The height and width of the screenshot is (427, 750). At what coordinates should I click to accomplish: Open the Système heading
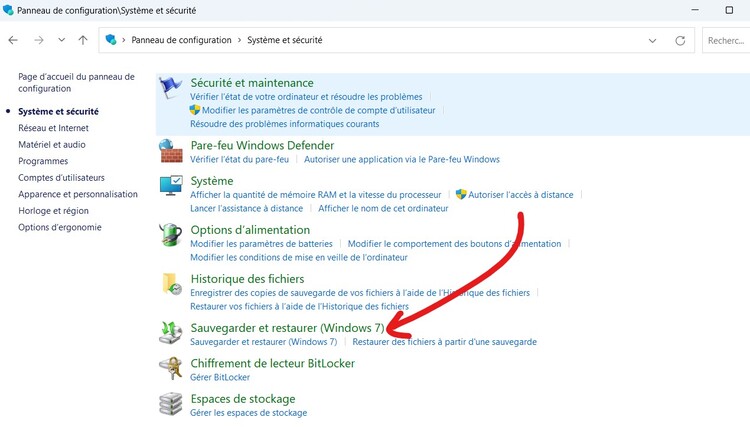(212, 181)
